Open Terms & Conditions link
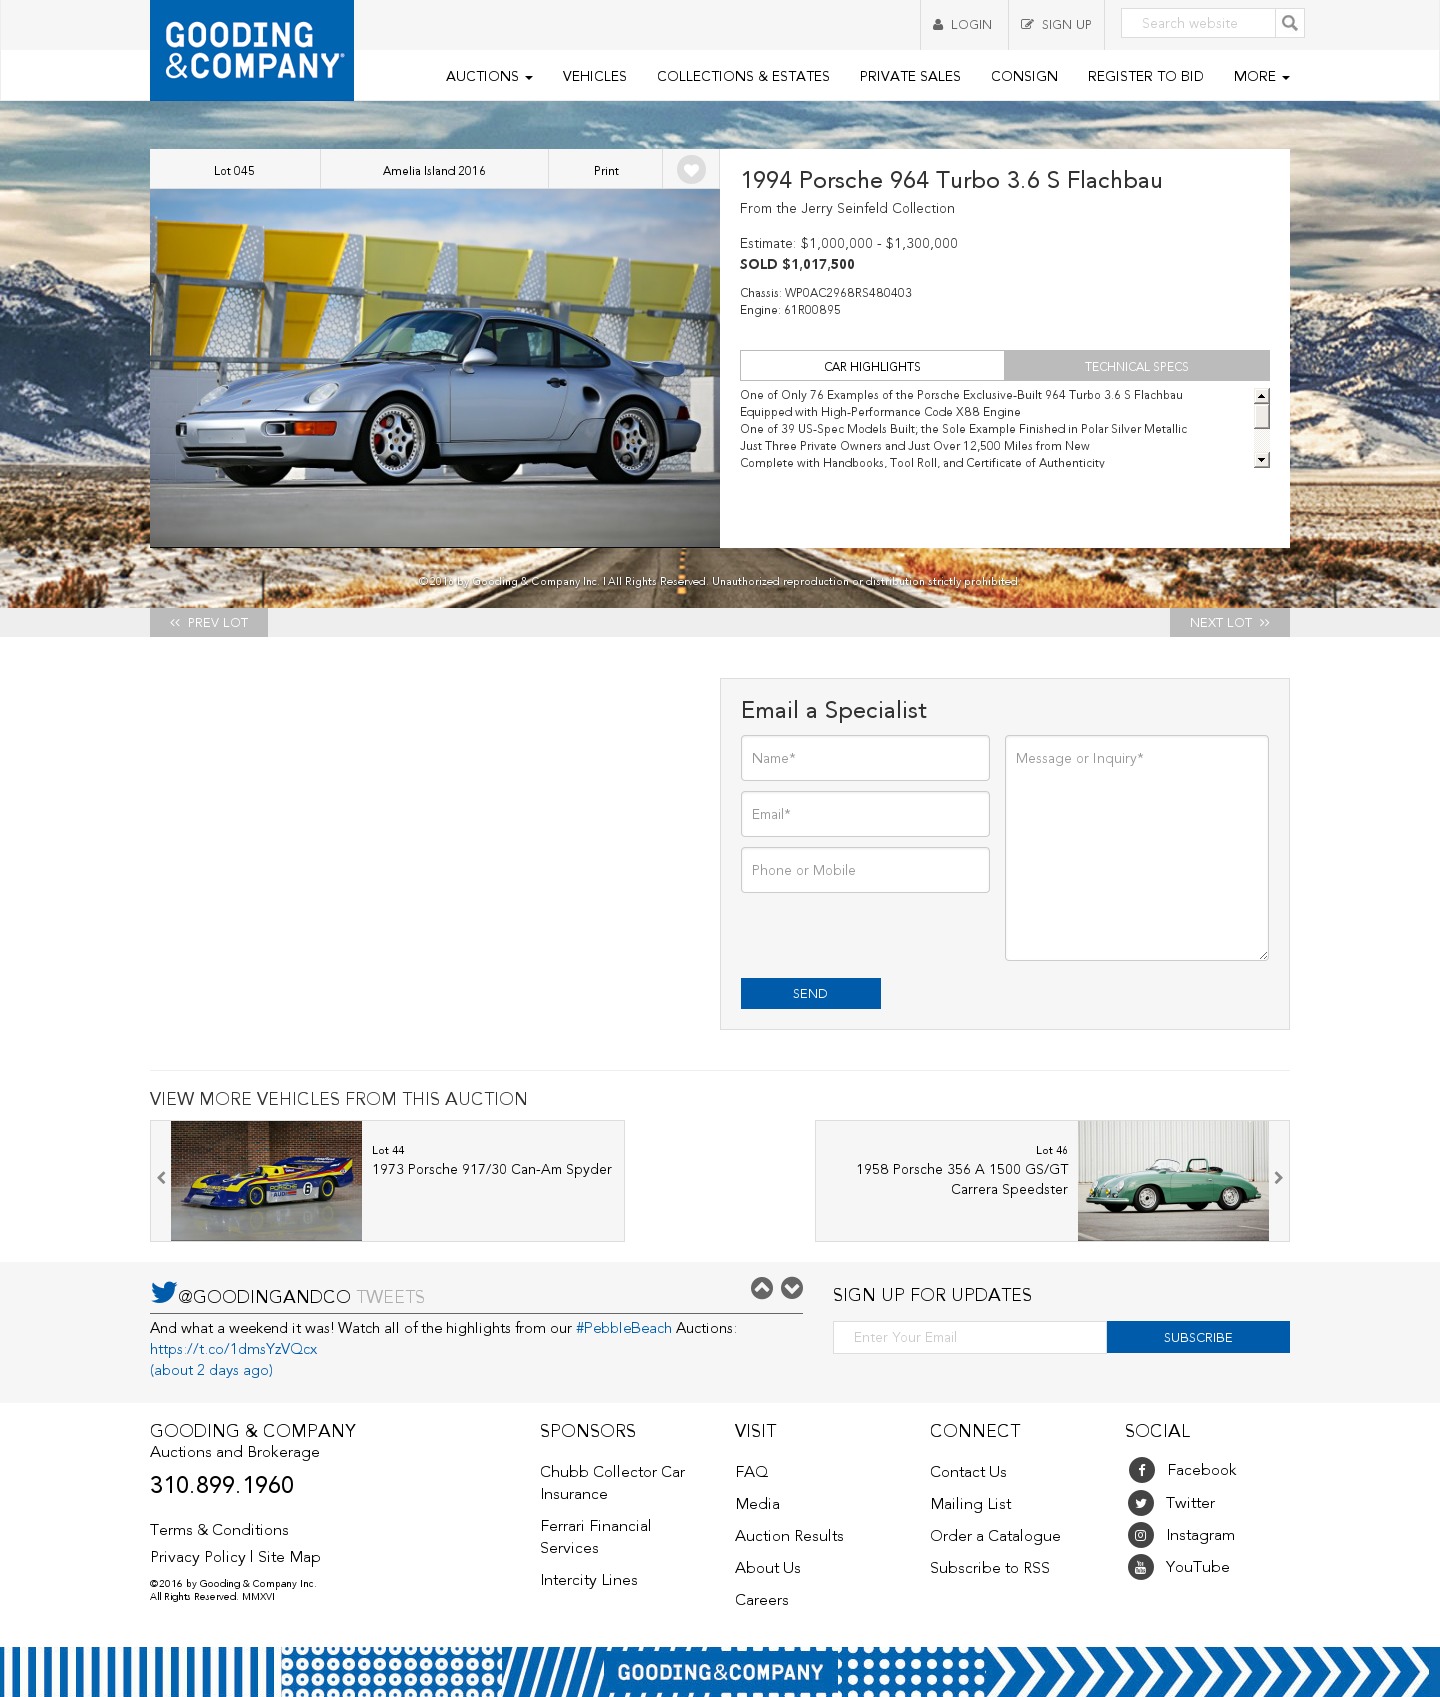This screenshot has width=1440, height=1697. coord(219,1530)
